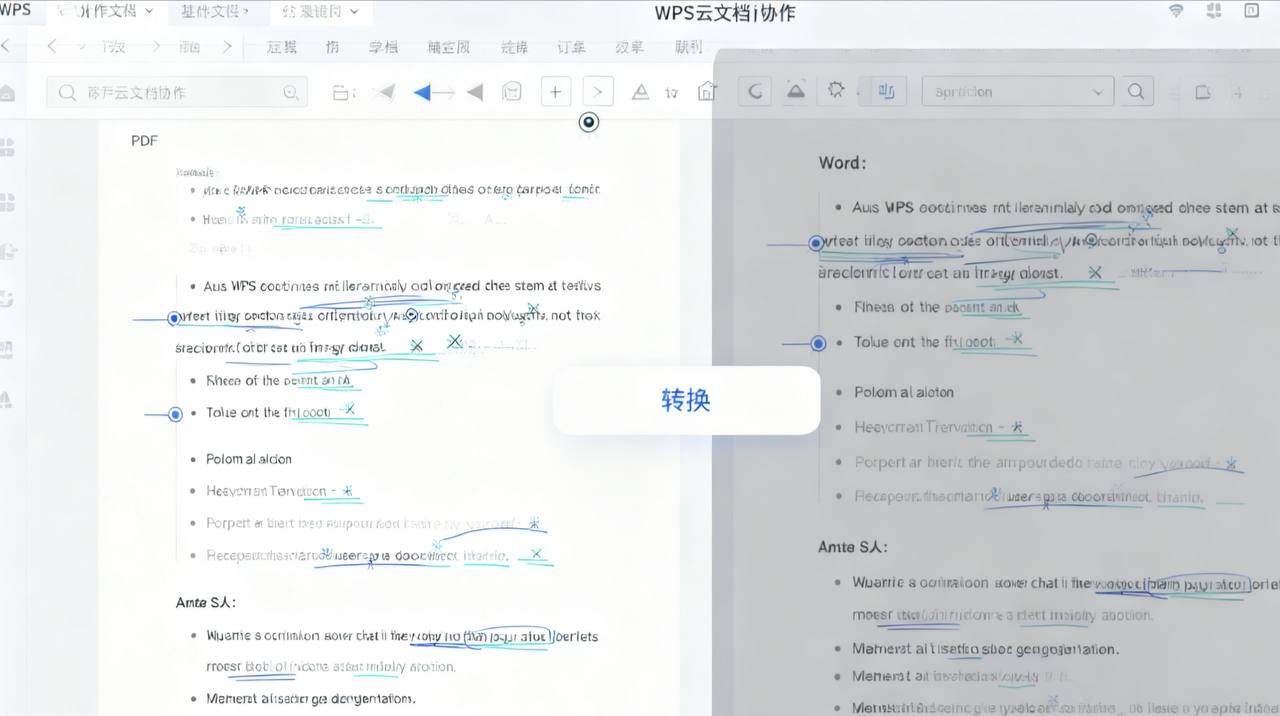Click the paragraph alignment icon near the settings gear
1280x716 pixels.
[x=886, y=90]
